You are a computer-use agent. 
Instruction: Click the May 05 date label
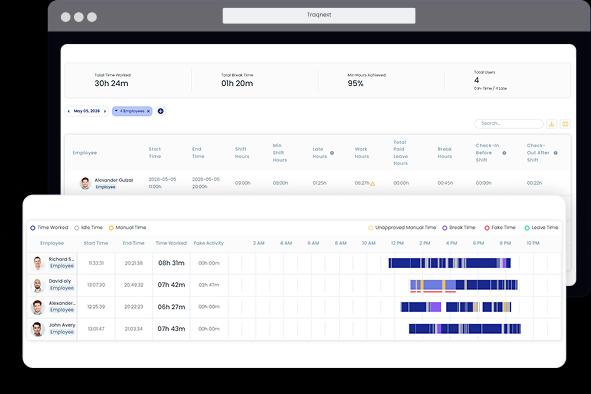87,111
